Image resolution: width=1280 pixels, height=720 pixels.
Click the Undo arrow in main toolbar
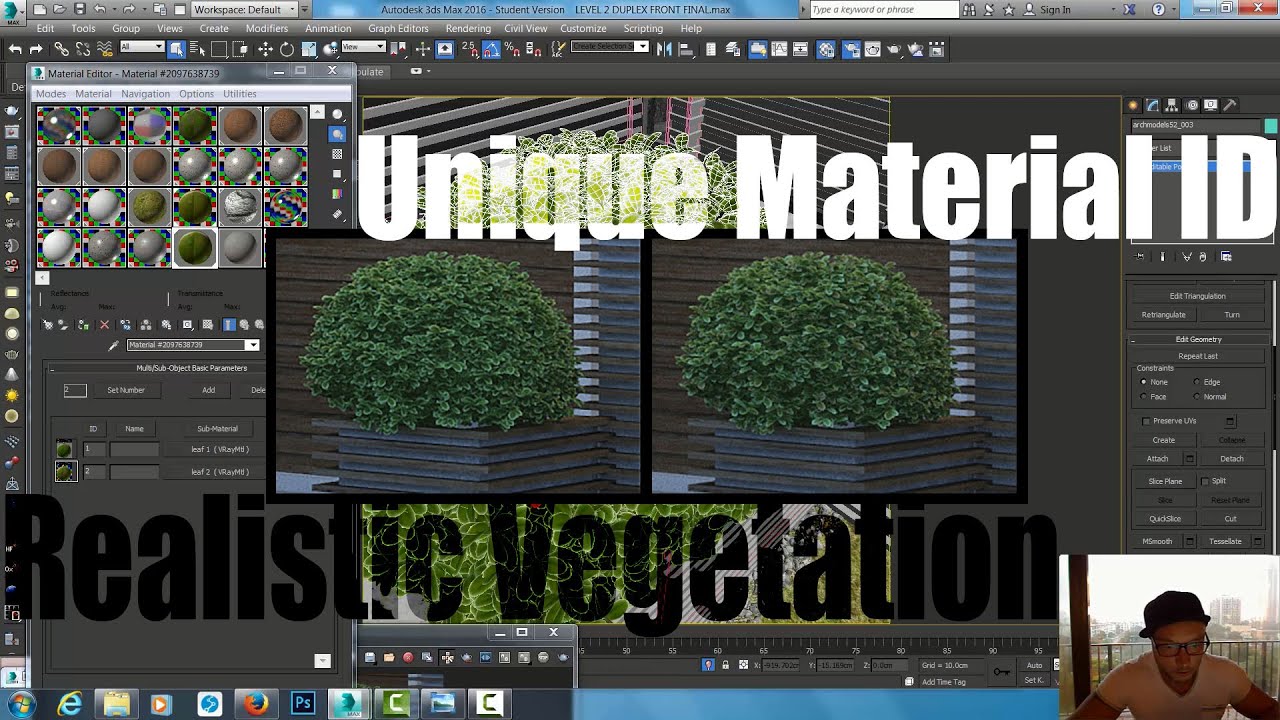(x=15, y=49)
